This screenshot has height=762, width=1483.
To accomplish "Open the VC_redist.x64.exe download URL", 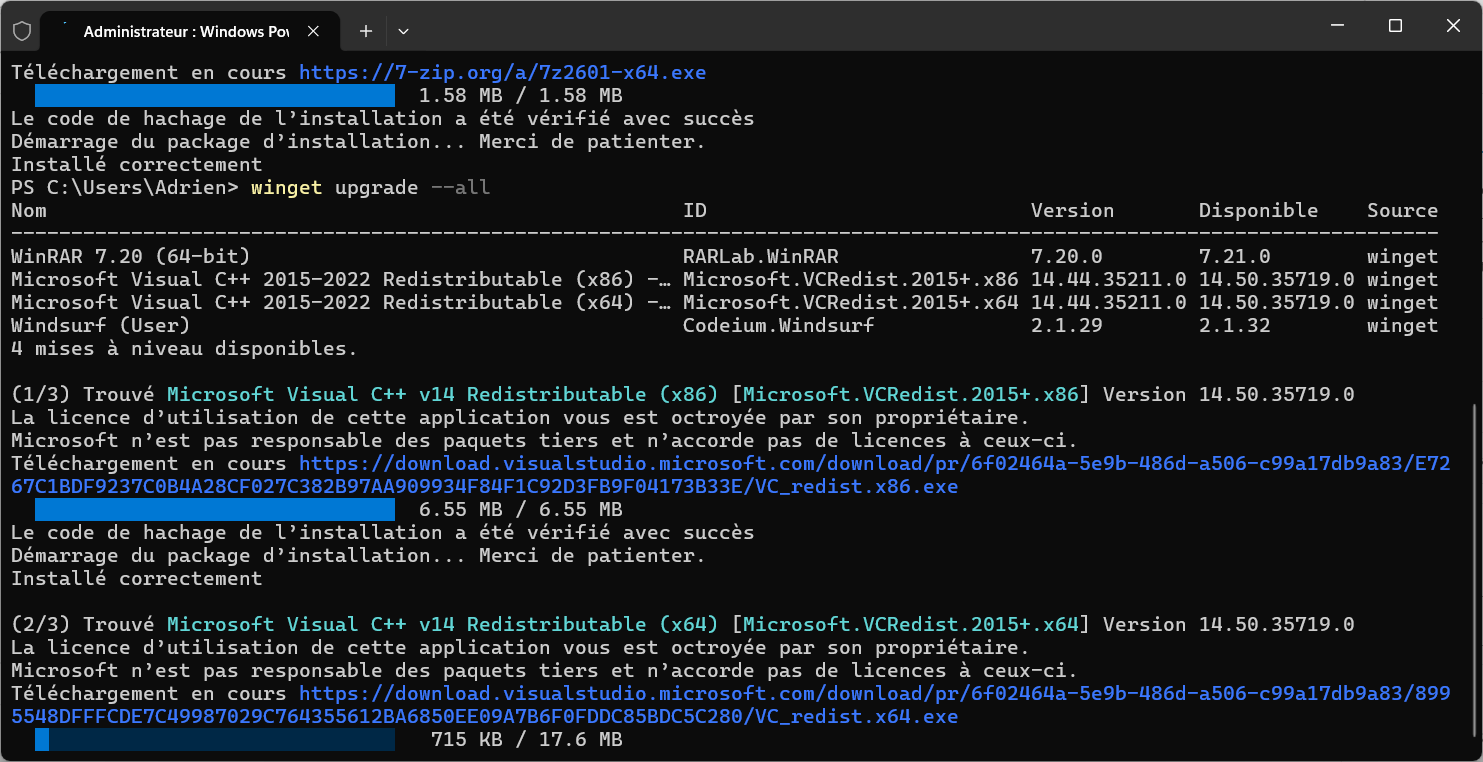I will coord(730,706).
